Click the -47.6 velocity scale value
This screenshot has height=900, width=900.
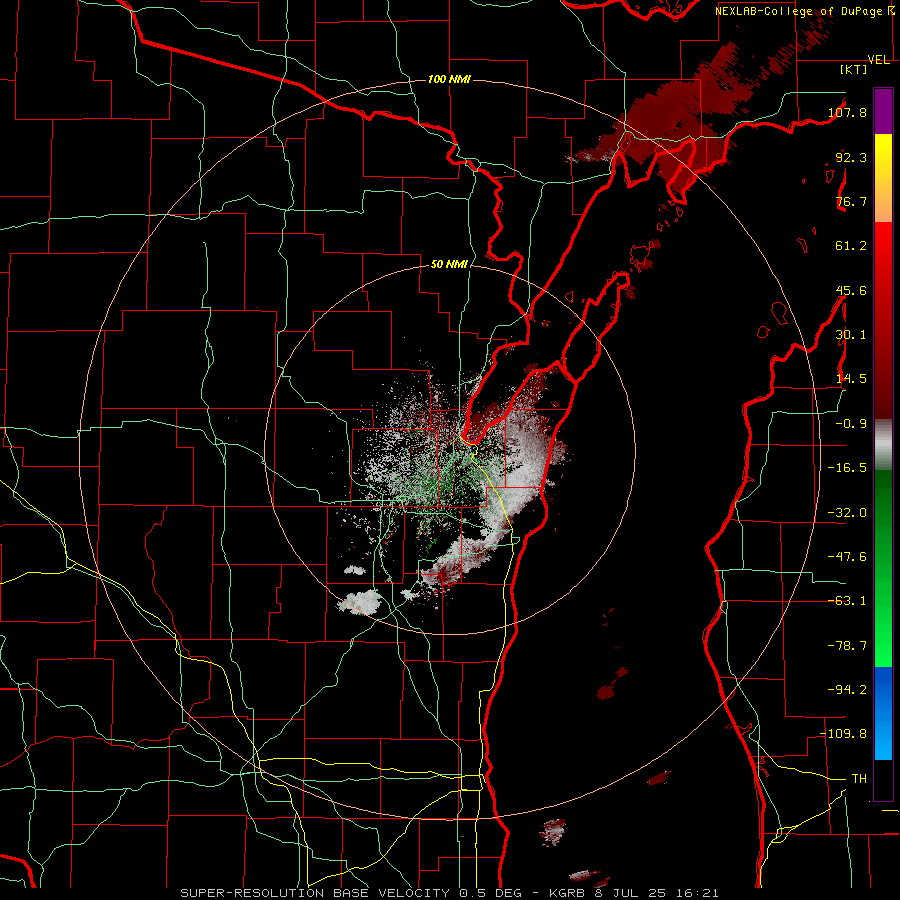[847, 557]
